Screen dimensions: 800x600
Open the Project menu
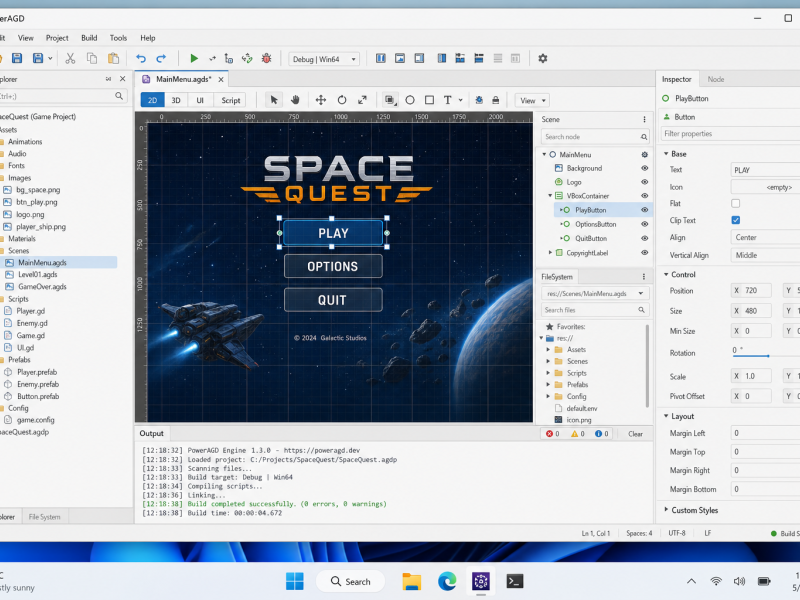(x=57, y=38)
